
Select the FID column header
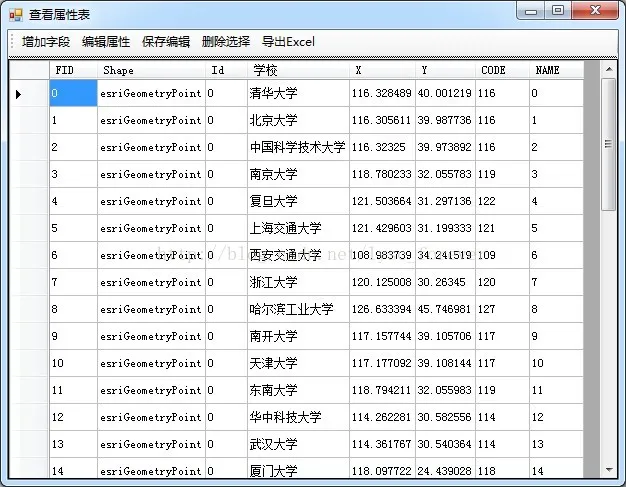(x=73, y=70)
